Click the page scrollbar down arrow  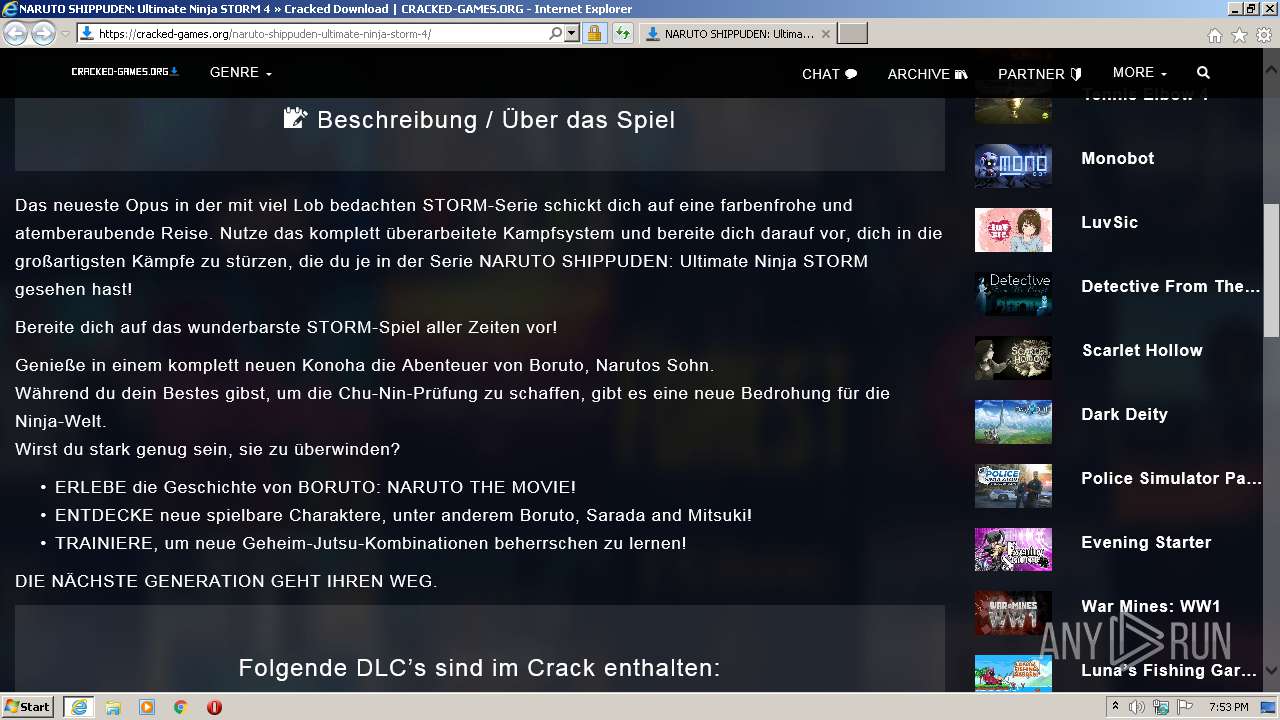click(1271, 671)
